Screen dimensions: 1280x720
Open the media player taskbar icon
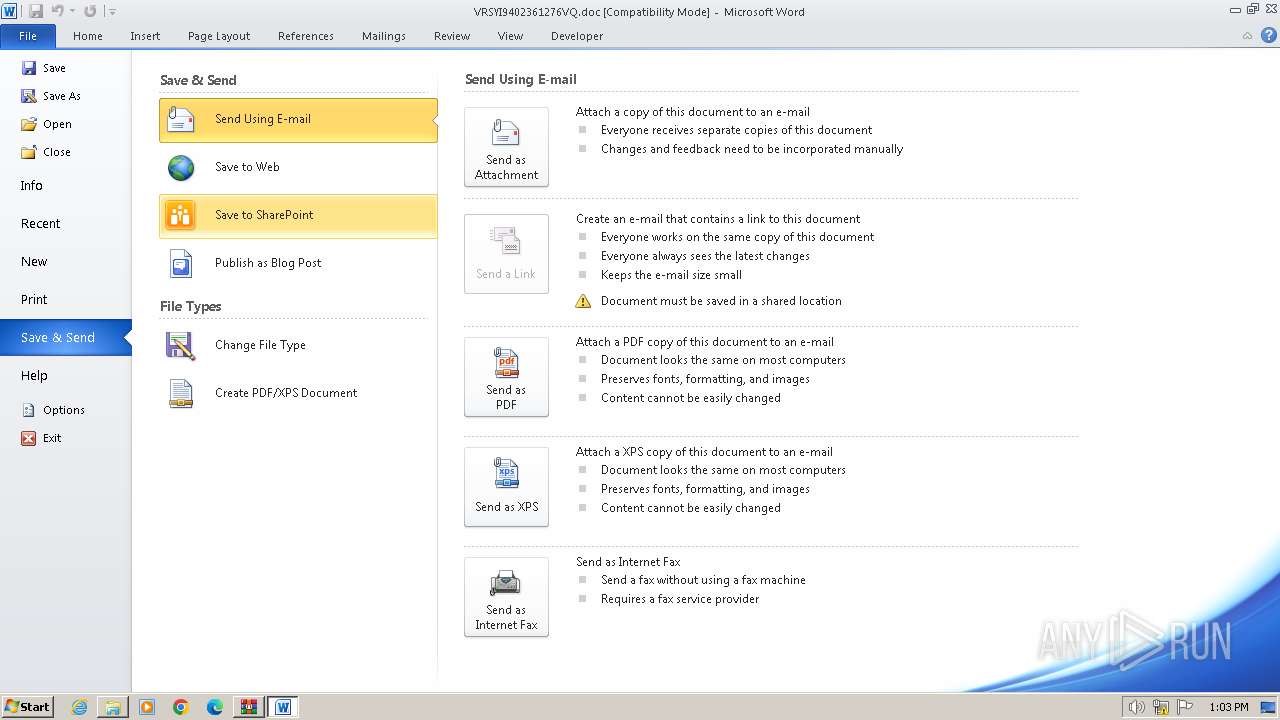pyautogui.click(x=147, y=707)
